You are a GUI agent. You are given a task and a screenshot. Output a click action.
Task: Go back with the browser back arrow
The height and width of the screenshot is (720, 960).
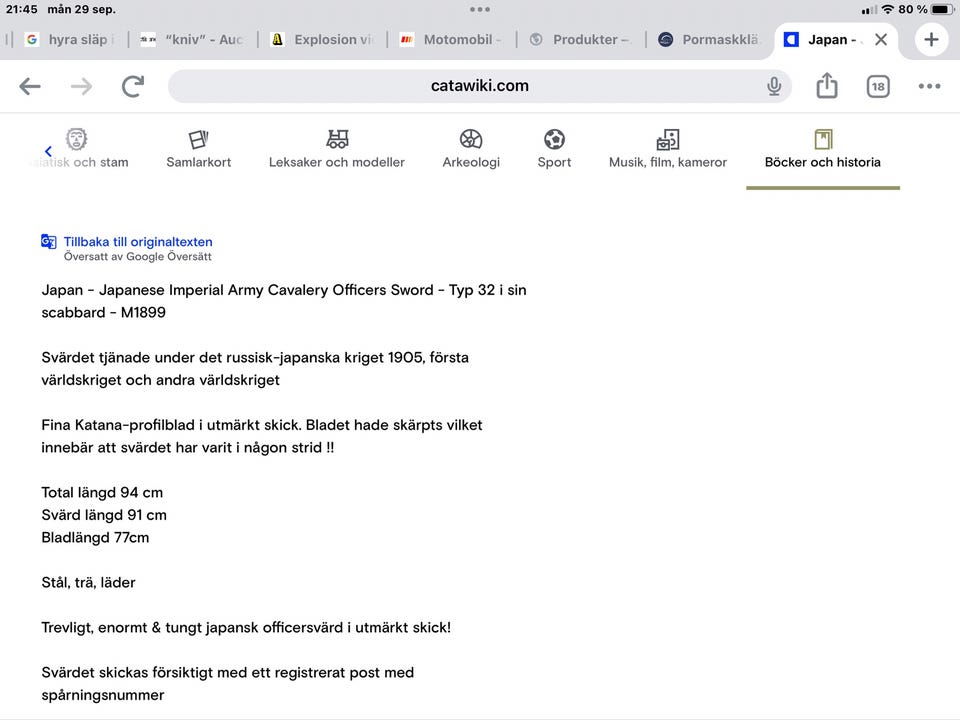[29, 86]
